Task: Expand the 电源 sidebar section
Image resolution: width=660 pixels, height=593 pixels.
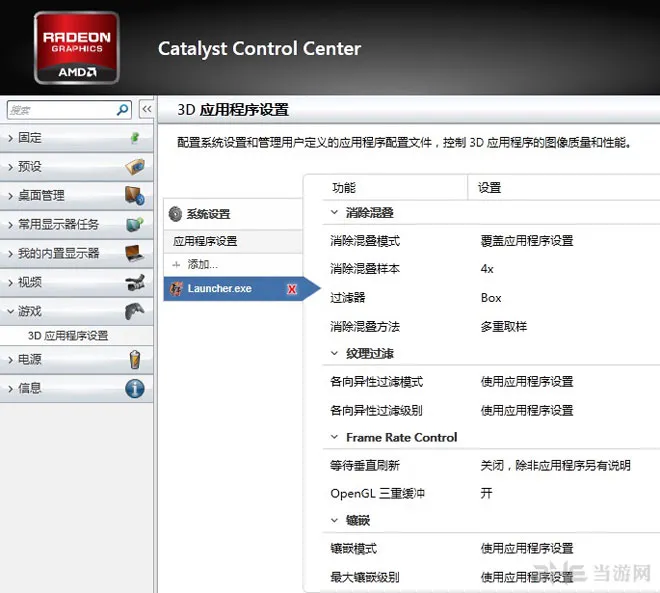Action: (x=11, y=359)
